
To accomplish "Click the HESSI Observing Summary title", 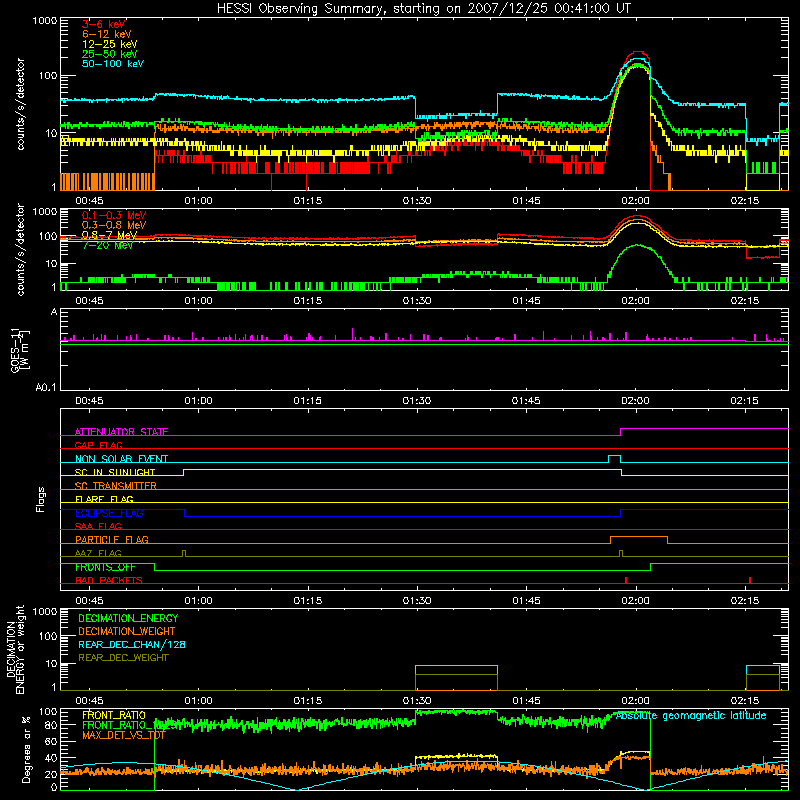I will 424,9.
